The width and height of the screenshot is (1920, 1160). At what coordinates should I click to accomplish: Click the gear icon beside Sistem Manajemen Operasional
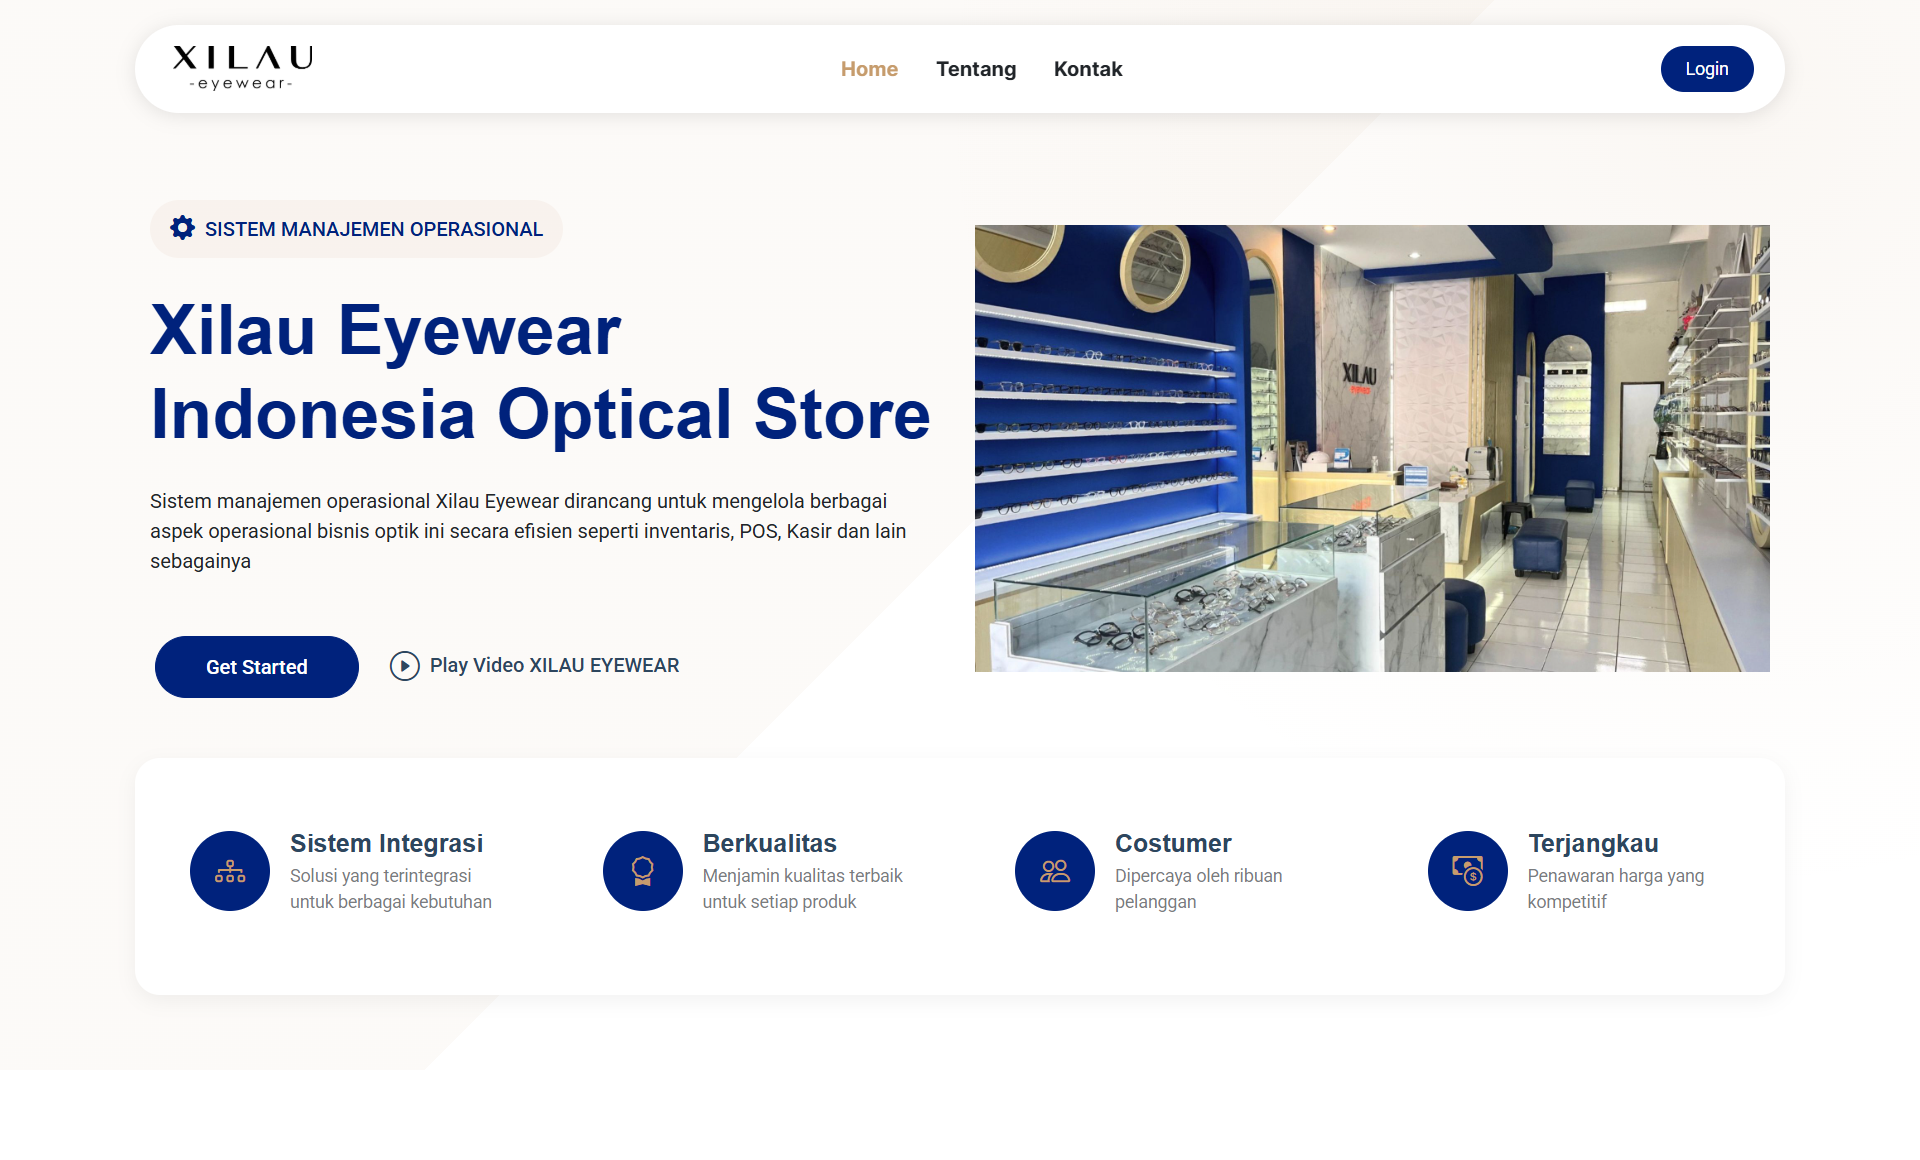pyautogui.click(x=182, y=228)
